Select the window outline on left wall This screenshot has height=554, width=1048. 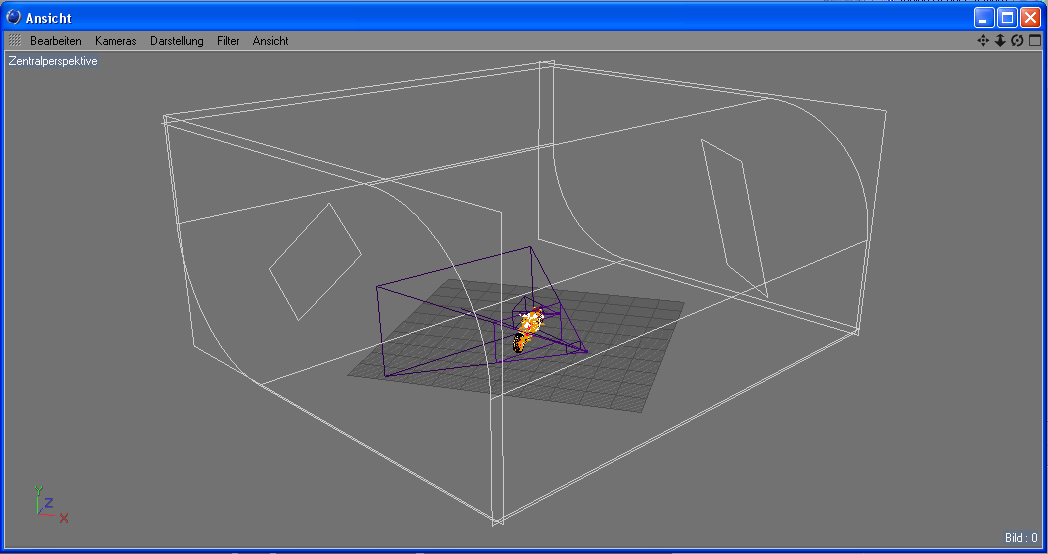pyautogui.click(x=315, y=262)
